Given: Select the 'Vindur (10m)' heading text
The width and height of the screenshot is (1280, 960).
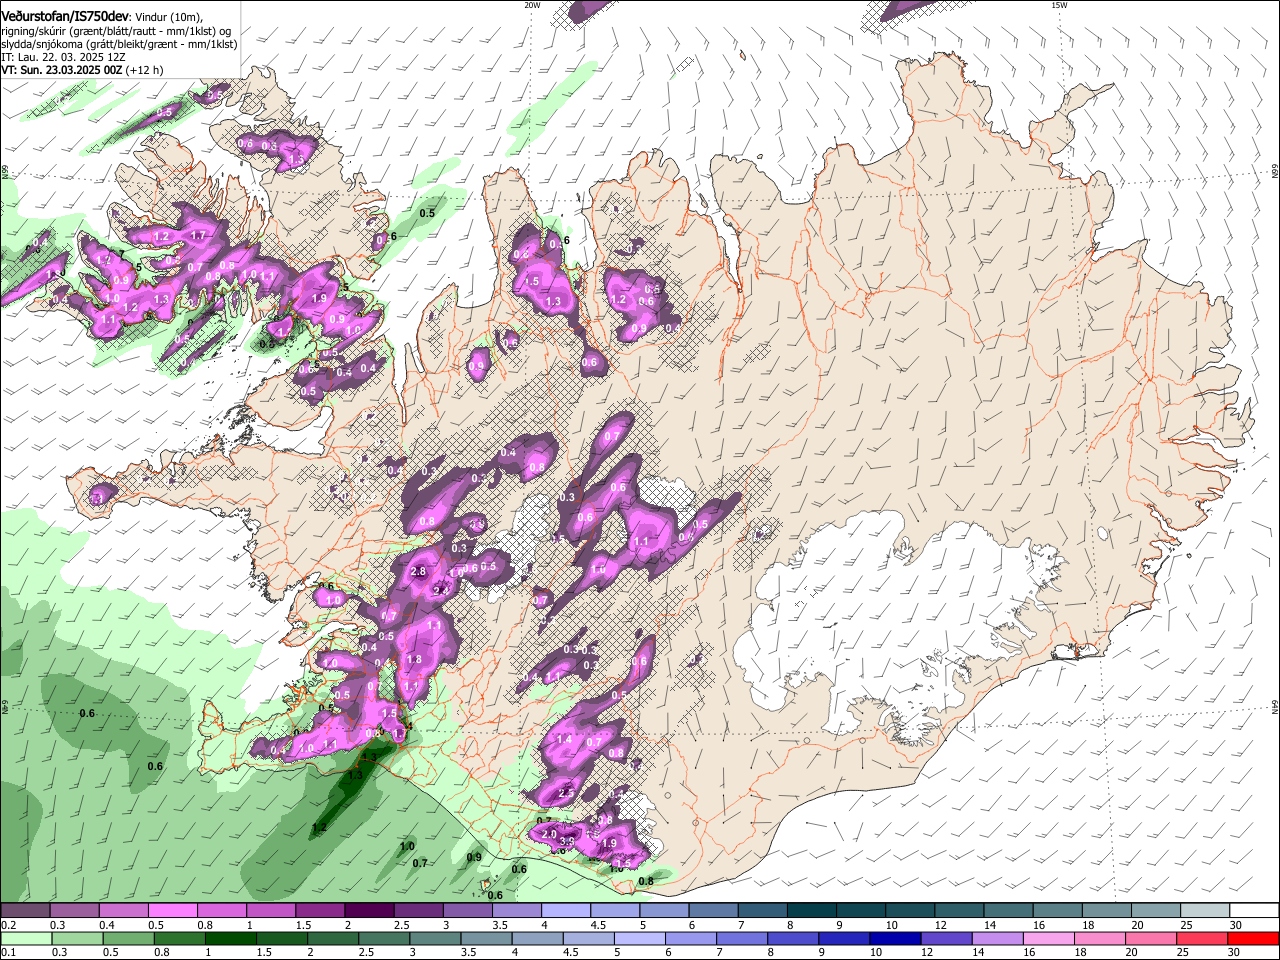Looking at the screenshot, I should (x=169, y=17).
